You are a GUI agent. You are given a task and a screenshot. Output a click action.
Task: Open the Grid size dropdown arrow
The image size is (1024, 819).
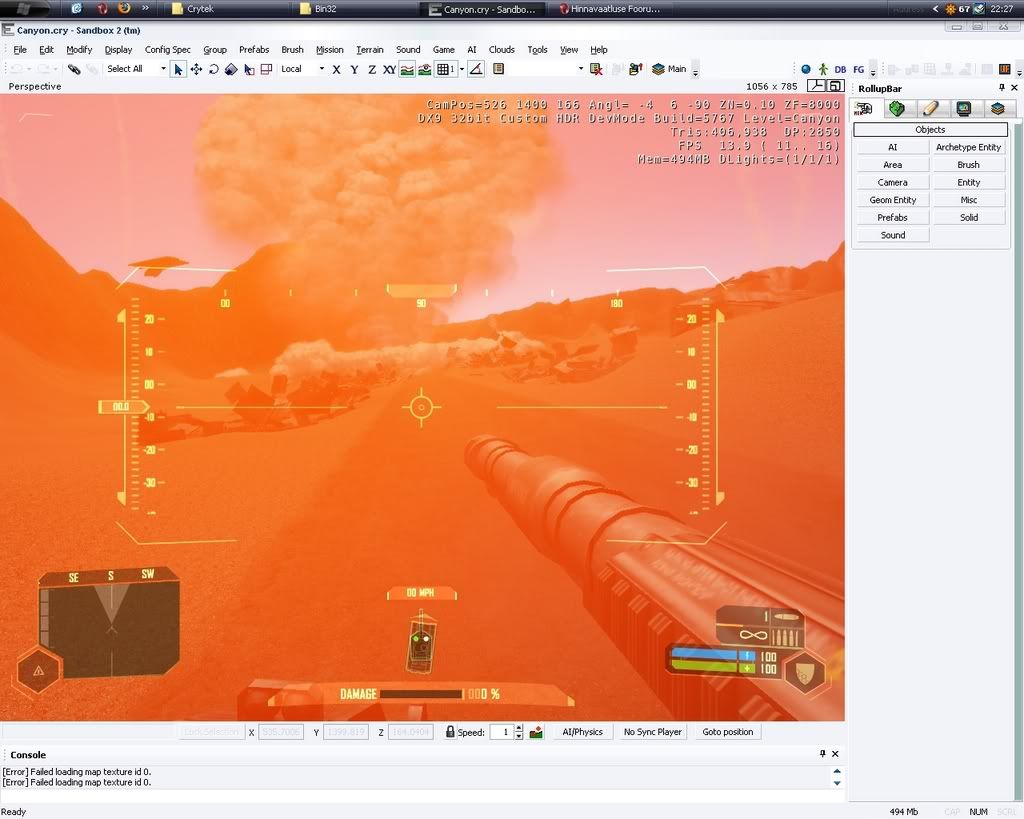click(x=462, y=69)
